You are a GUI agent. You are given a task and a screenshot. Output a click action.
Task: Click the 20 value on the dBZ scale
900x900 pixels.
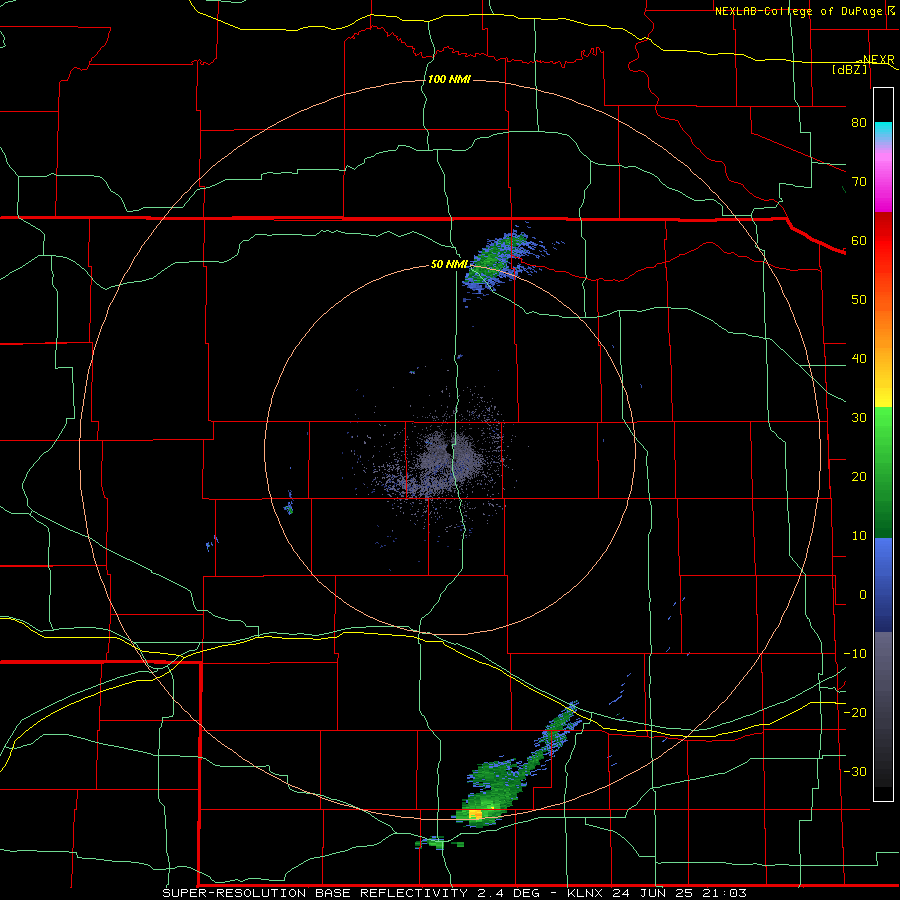point(859,477)
